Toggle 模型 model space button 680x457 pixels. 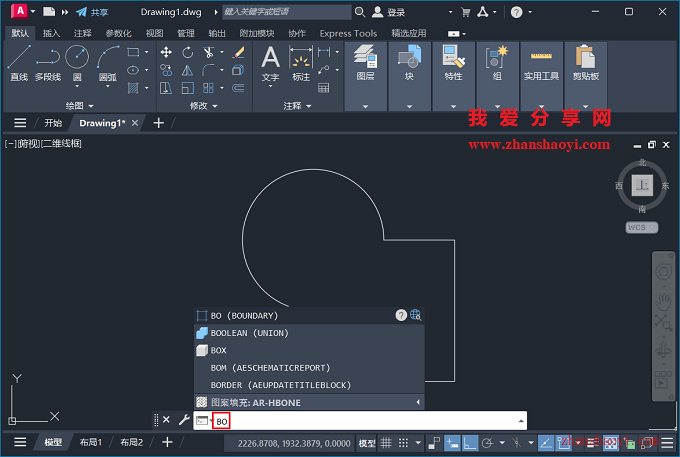click(x=367, y=443)
